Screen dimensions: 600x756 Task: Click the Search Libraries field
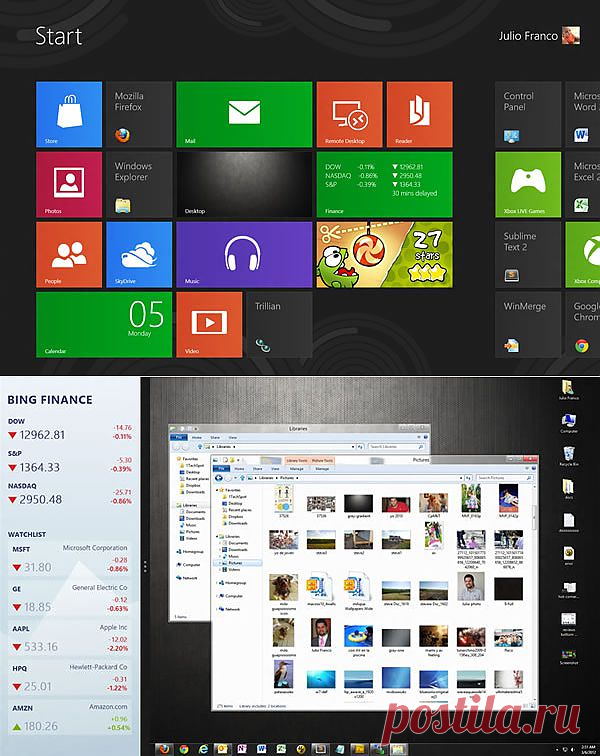396,447
